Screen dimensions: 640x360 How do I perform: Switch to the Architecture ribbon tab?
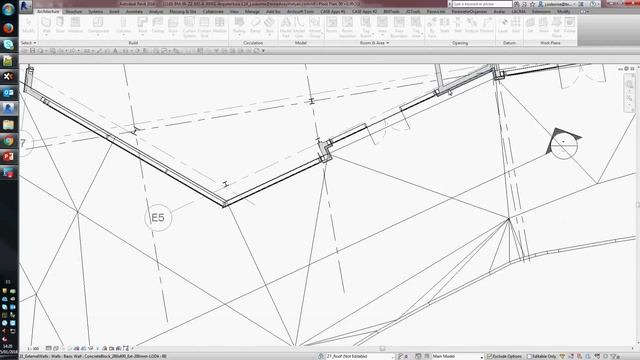(48, 11)
